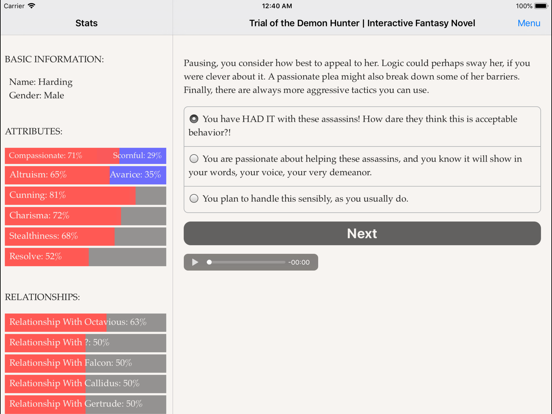Click the Wi-Fi status icon
The image size is (552, 414).
tap(32, 6)
